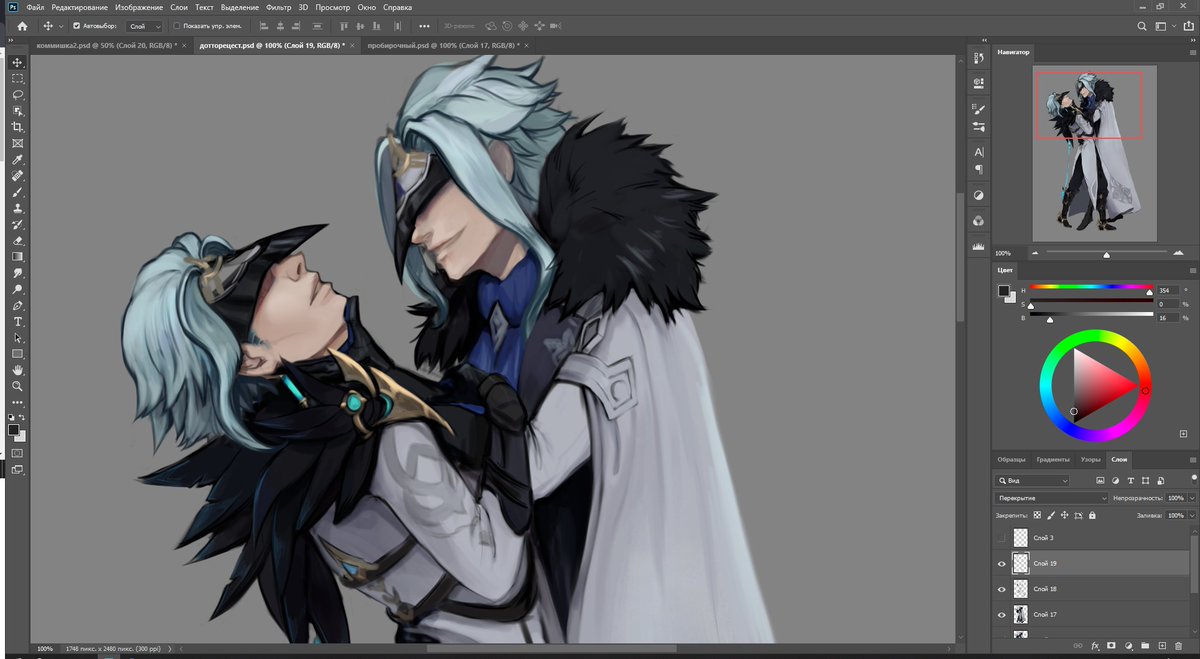This screenshot has height=659, width=1200.
Task: Lock all with the padlock icon
Action: [x=1091, y=515]
